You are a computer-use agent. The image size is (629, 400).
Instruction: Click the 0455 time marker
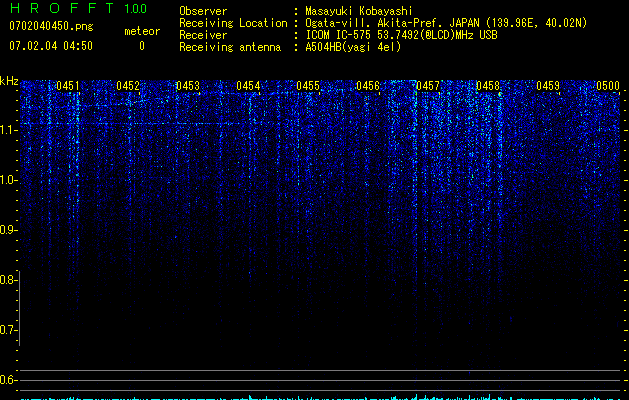(308, 86)
